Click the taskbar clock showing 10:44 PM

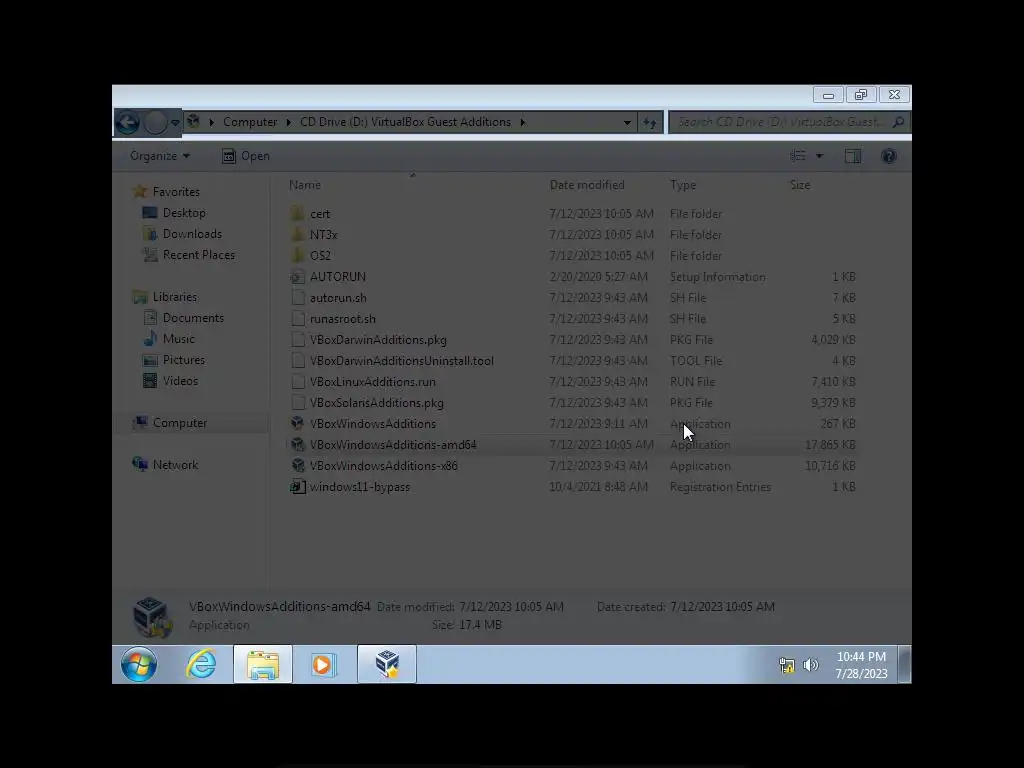coord(861,665)
